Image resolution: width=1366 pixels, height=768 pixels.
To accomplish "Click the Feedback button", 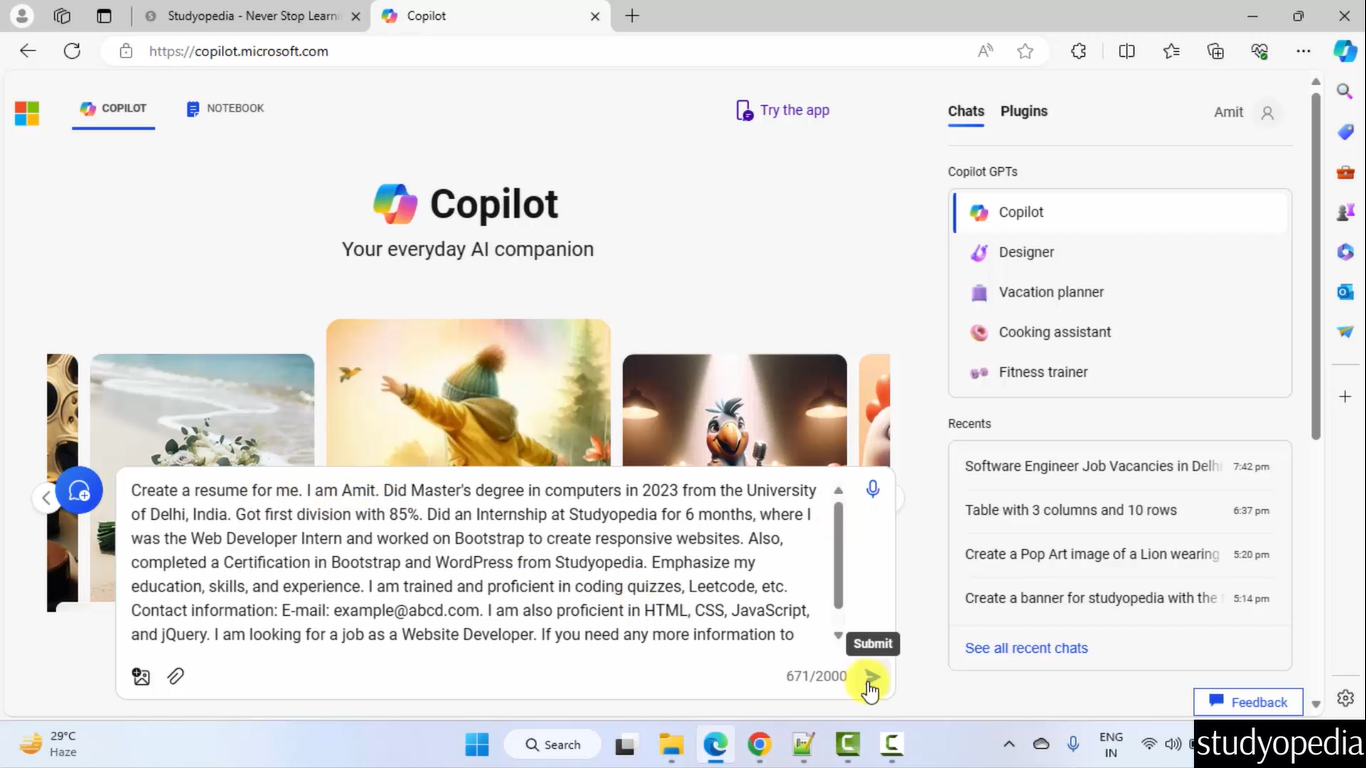I will coord(1248,702).
